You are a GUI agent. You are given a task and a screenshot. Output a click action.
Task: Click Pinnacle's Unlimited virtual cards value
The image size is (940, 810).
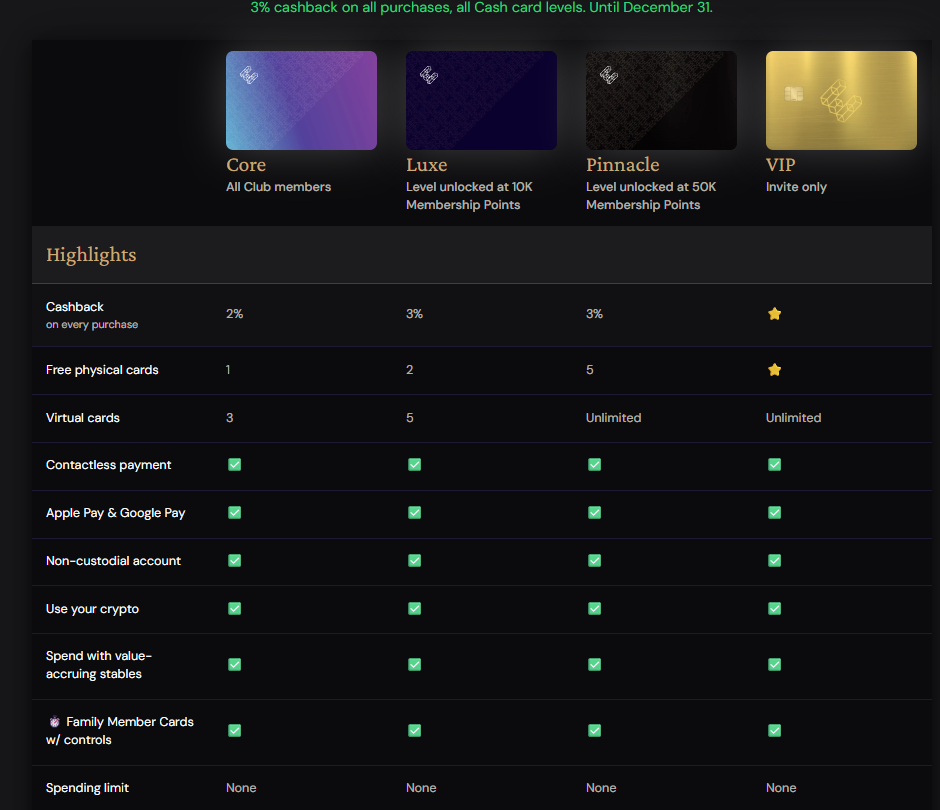[x=613, y=418]
